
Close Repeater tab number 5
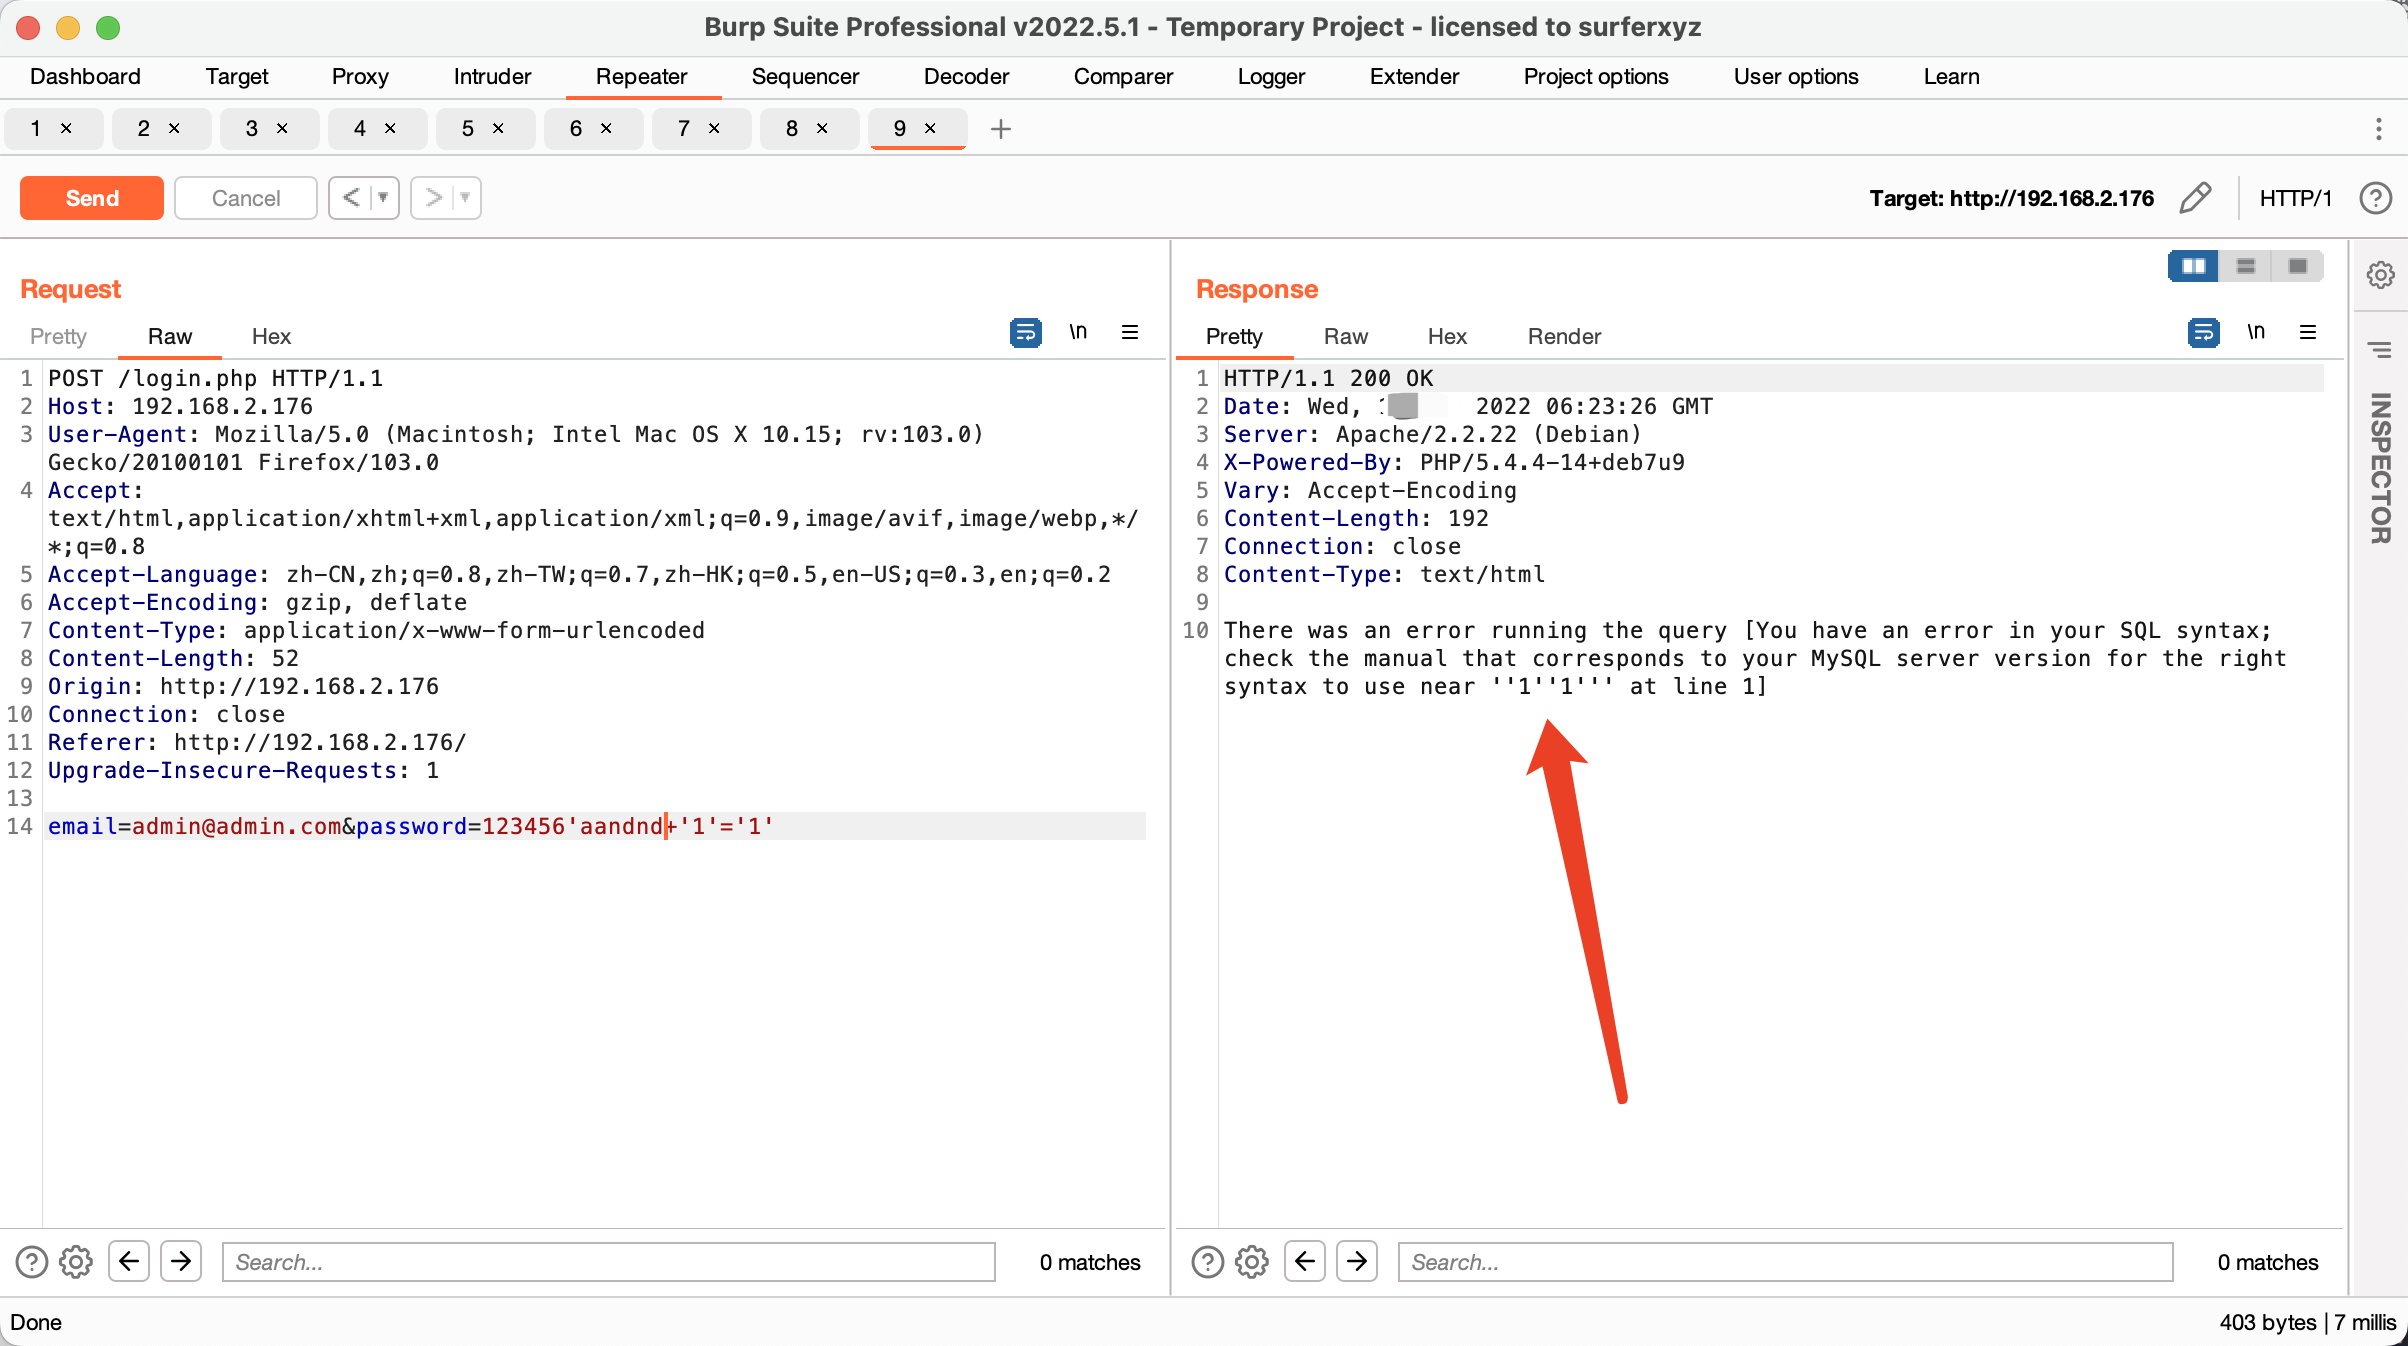pos(498,129)
